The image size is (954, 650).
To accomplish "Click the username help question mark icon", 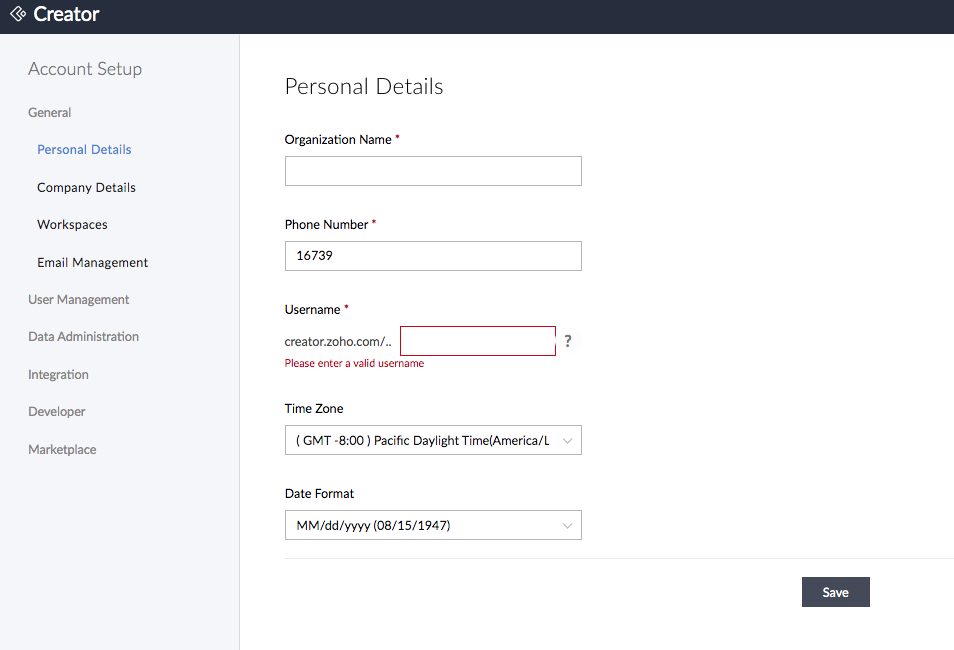I will (x=568, y=341).
